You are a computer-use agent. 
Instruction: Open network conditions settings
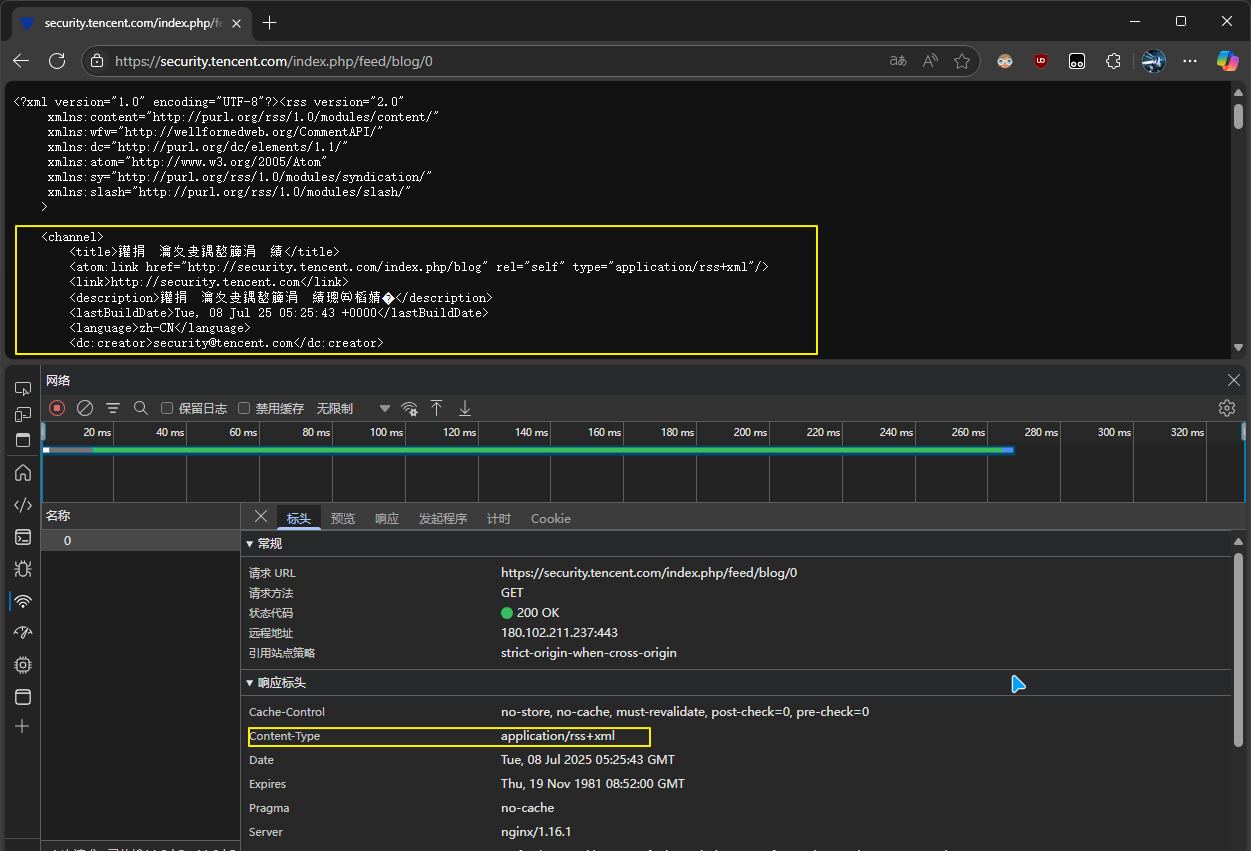[x=409, y=408]
